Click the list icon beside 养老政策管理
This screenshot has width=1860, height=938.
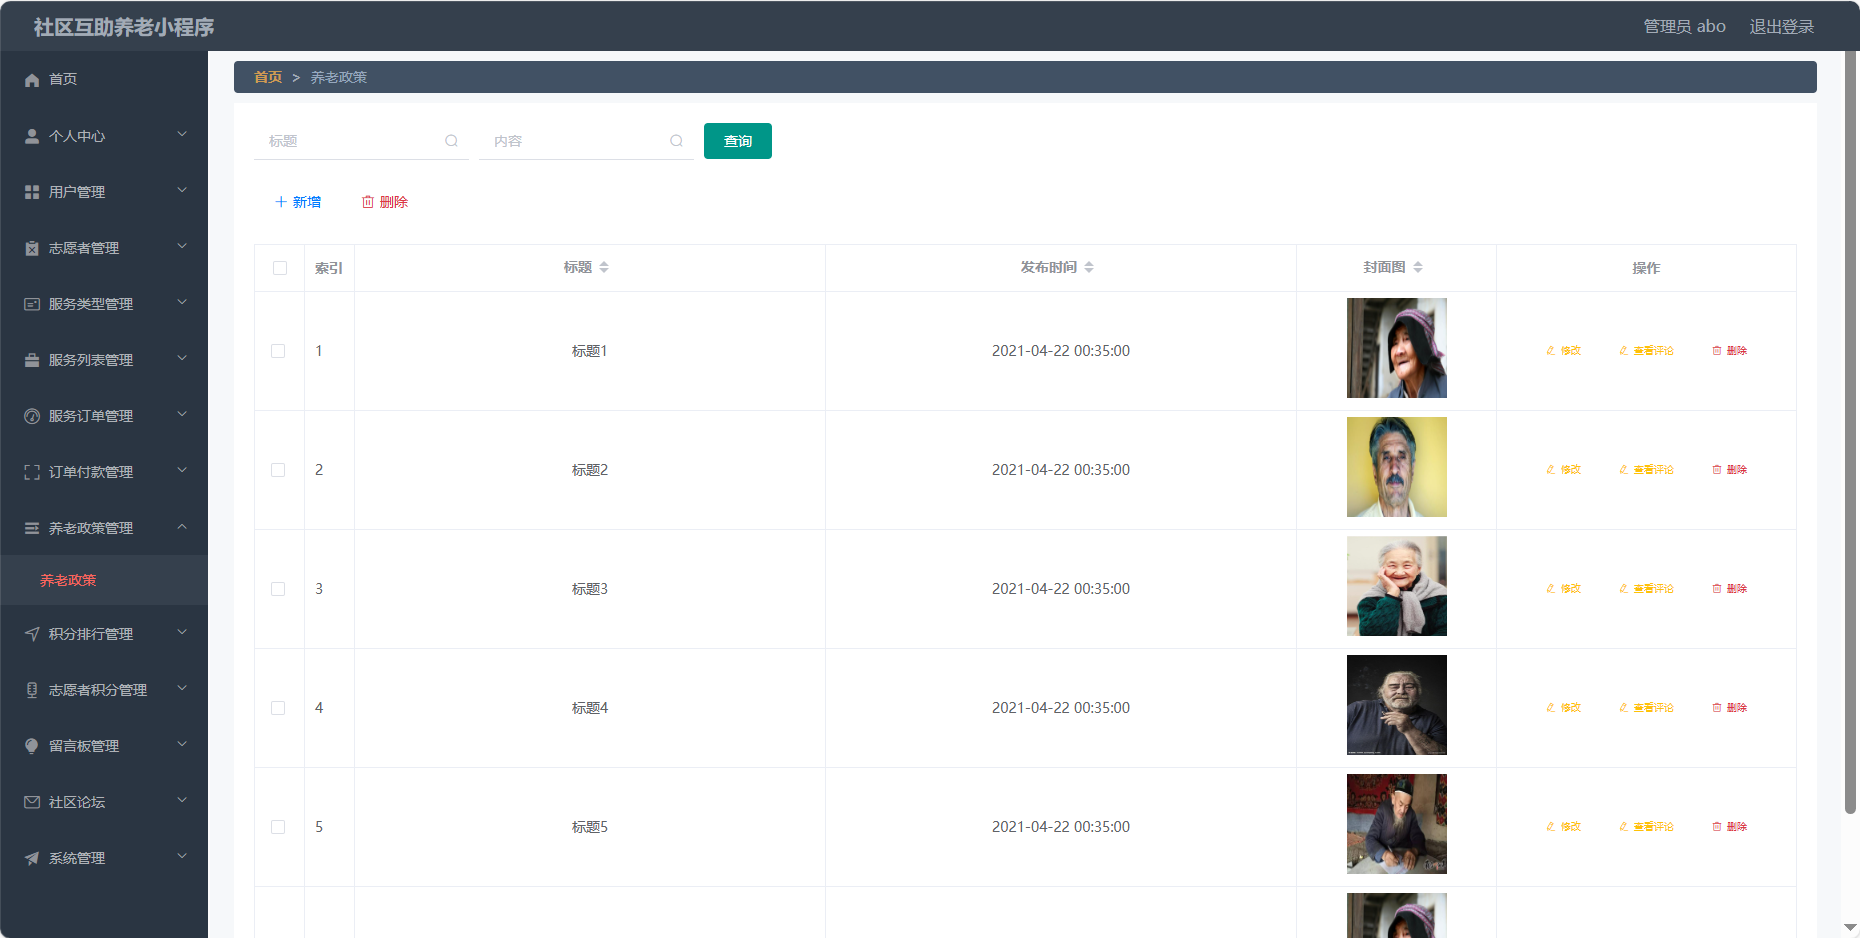(x=32, y=528)
